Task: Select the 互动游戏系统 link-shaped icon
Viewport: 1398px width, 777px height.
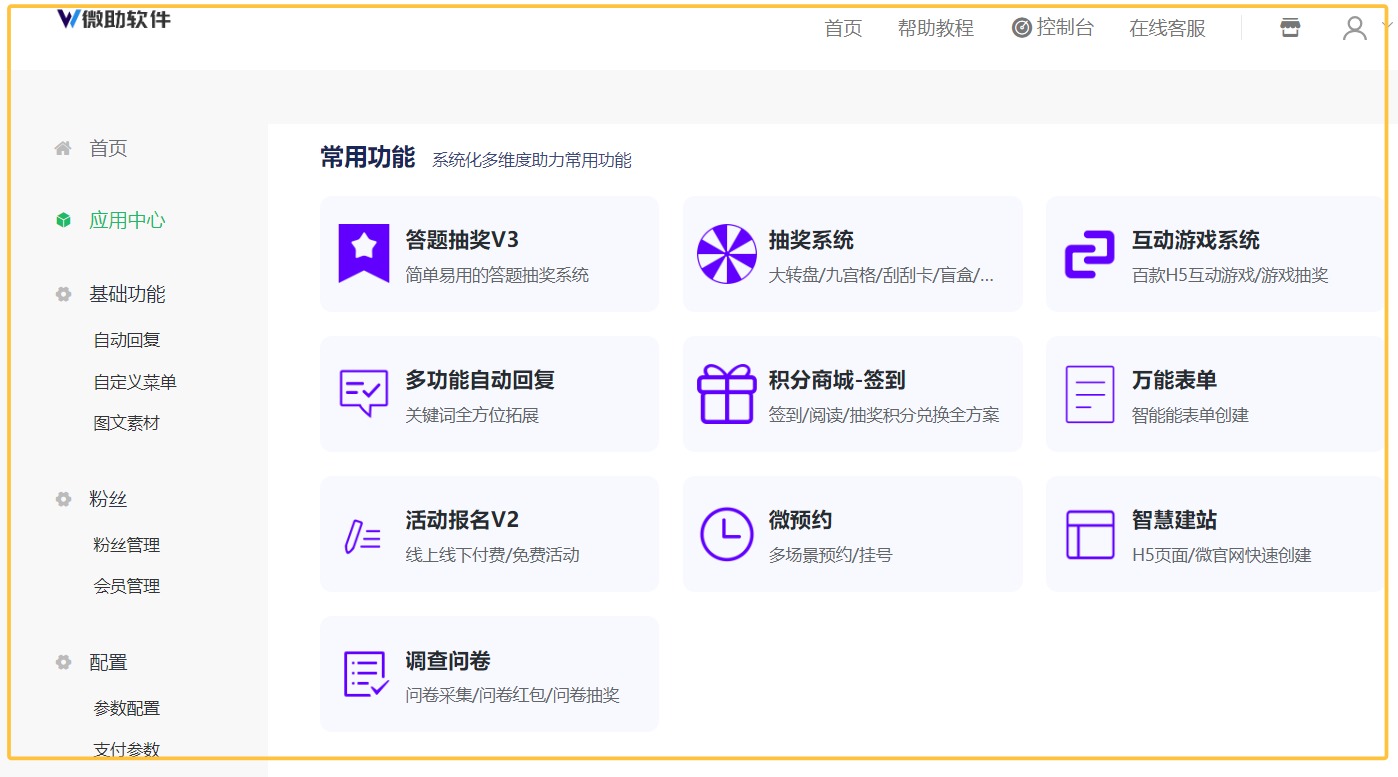Action: tap(1089, 254)
